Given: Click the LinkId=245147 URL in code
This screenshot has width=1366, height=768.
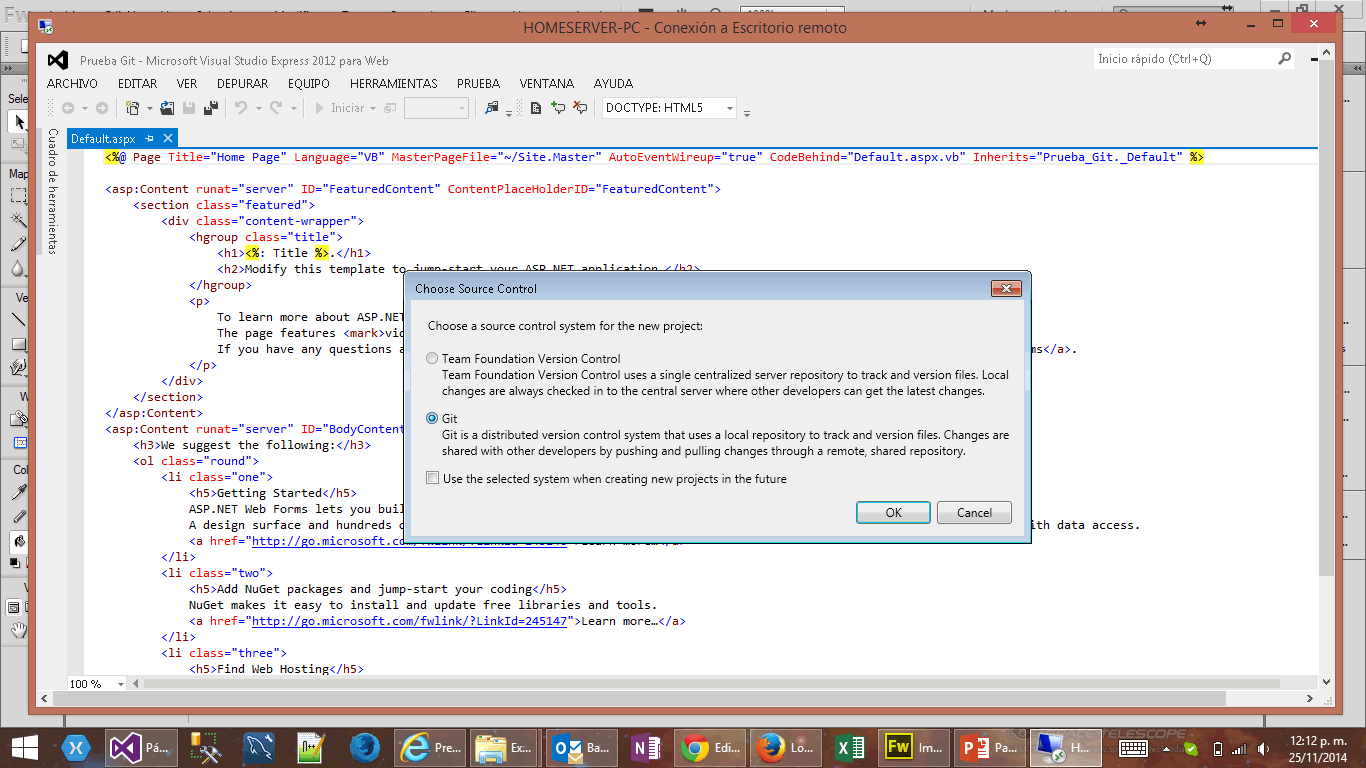Looking at the screenshot, I should tap(411, 621).
